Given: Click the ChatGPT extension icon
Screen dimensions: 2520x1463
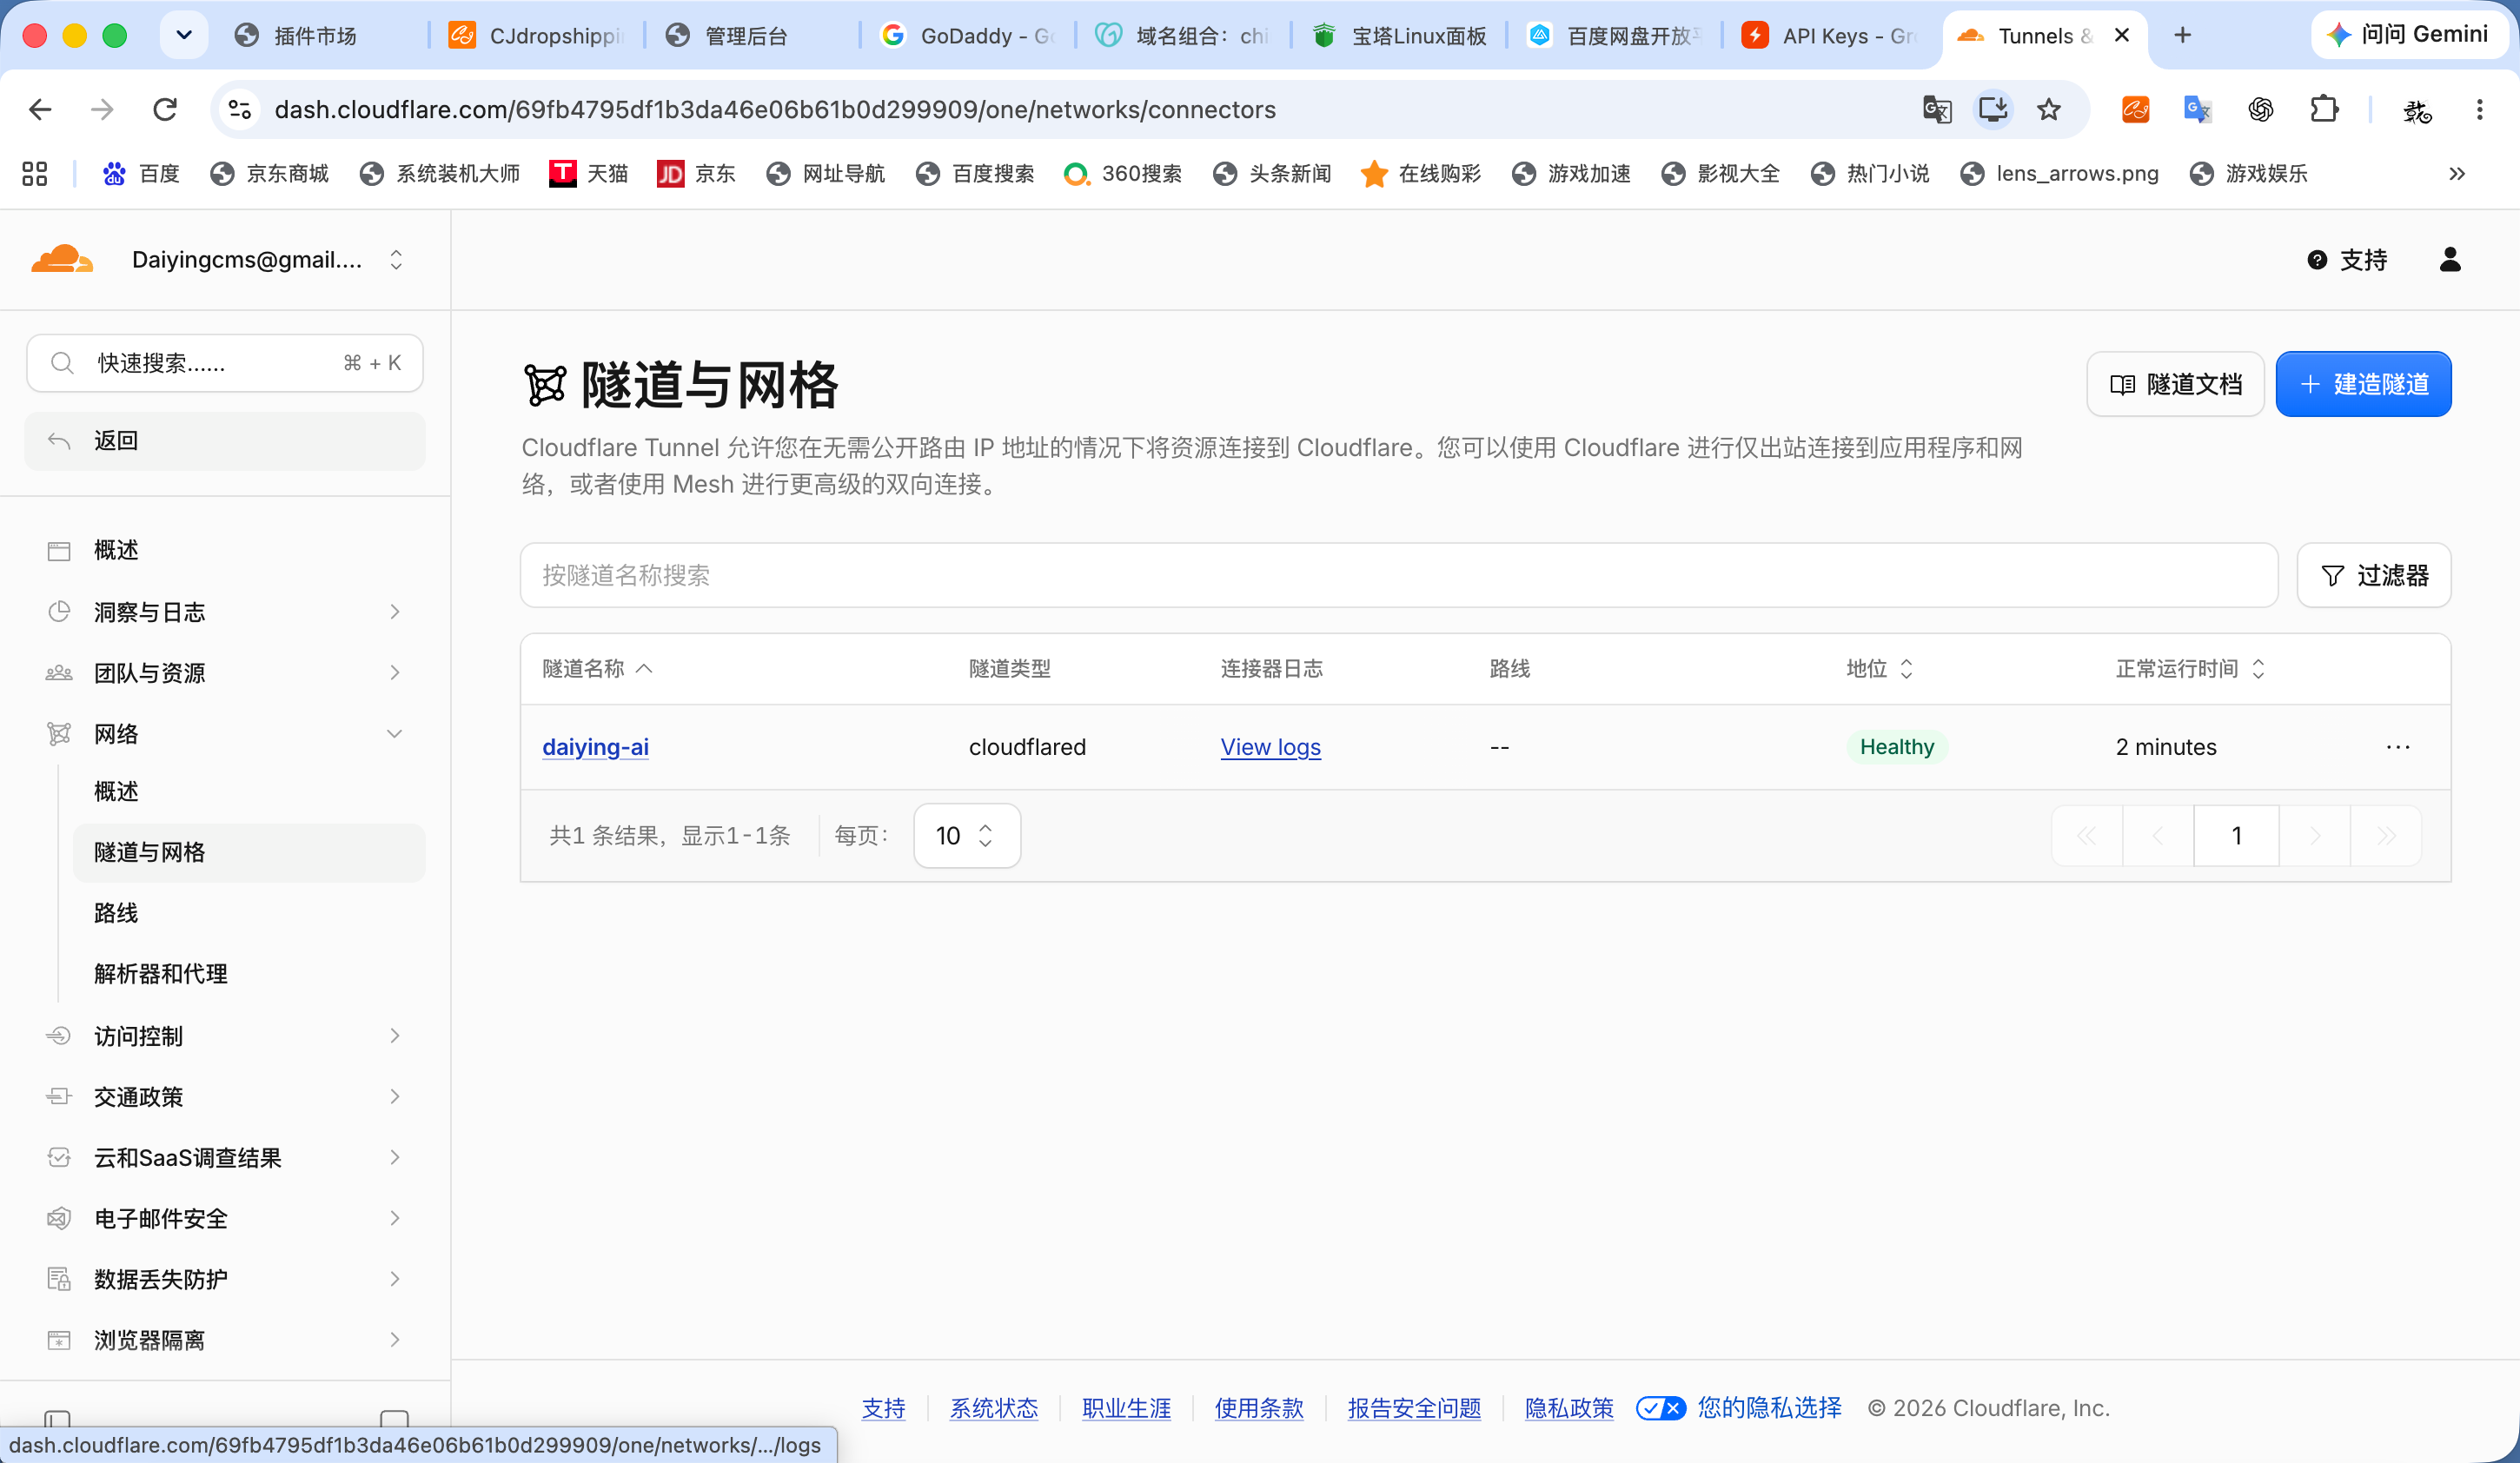Looking at the screenshot, I should (x=2260, y=110).
